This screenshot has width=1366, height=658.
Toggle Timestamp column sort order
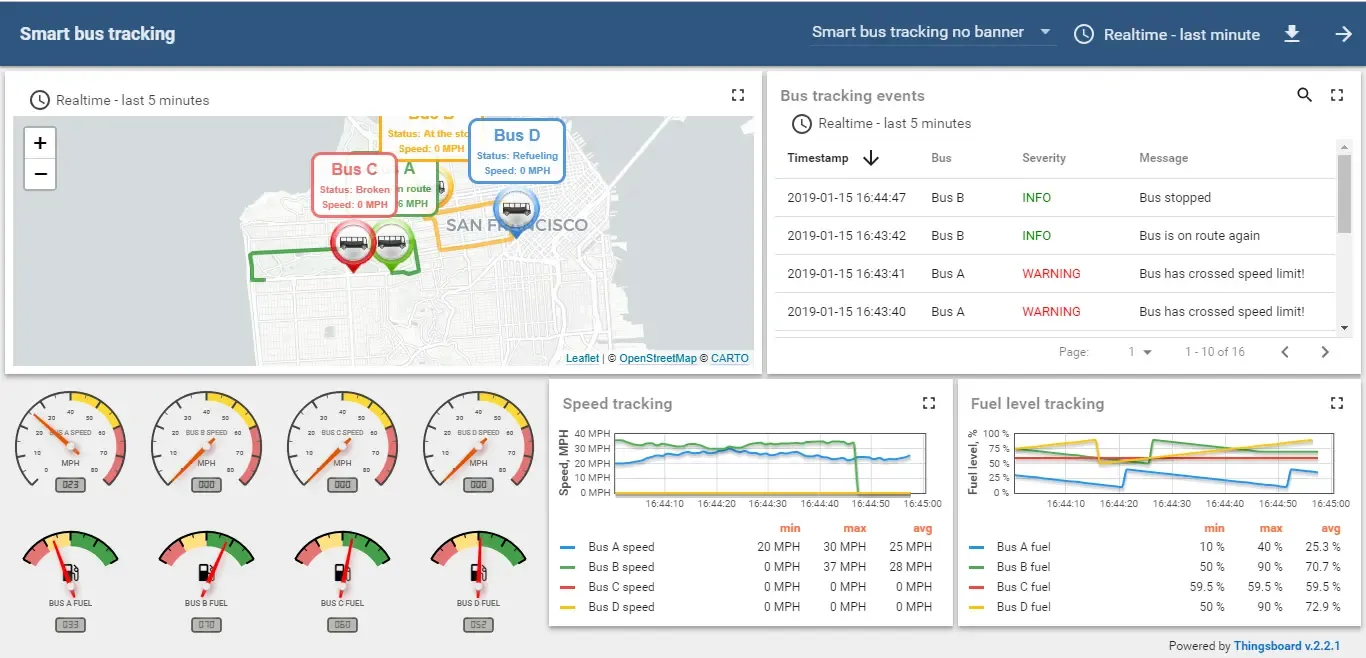pyautogui.click(x=869, y=158)
